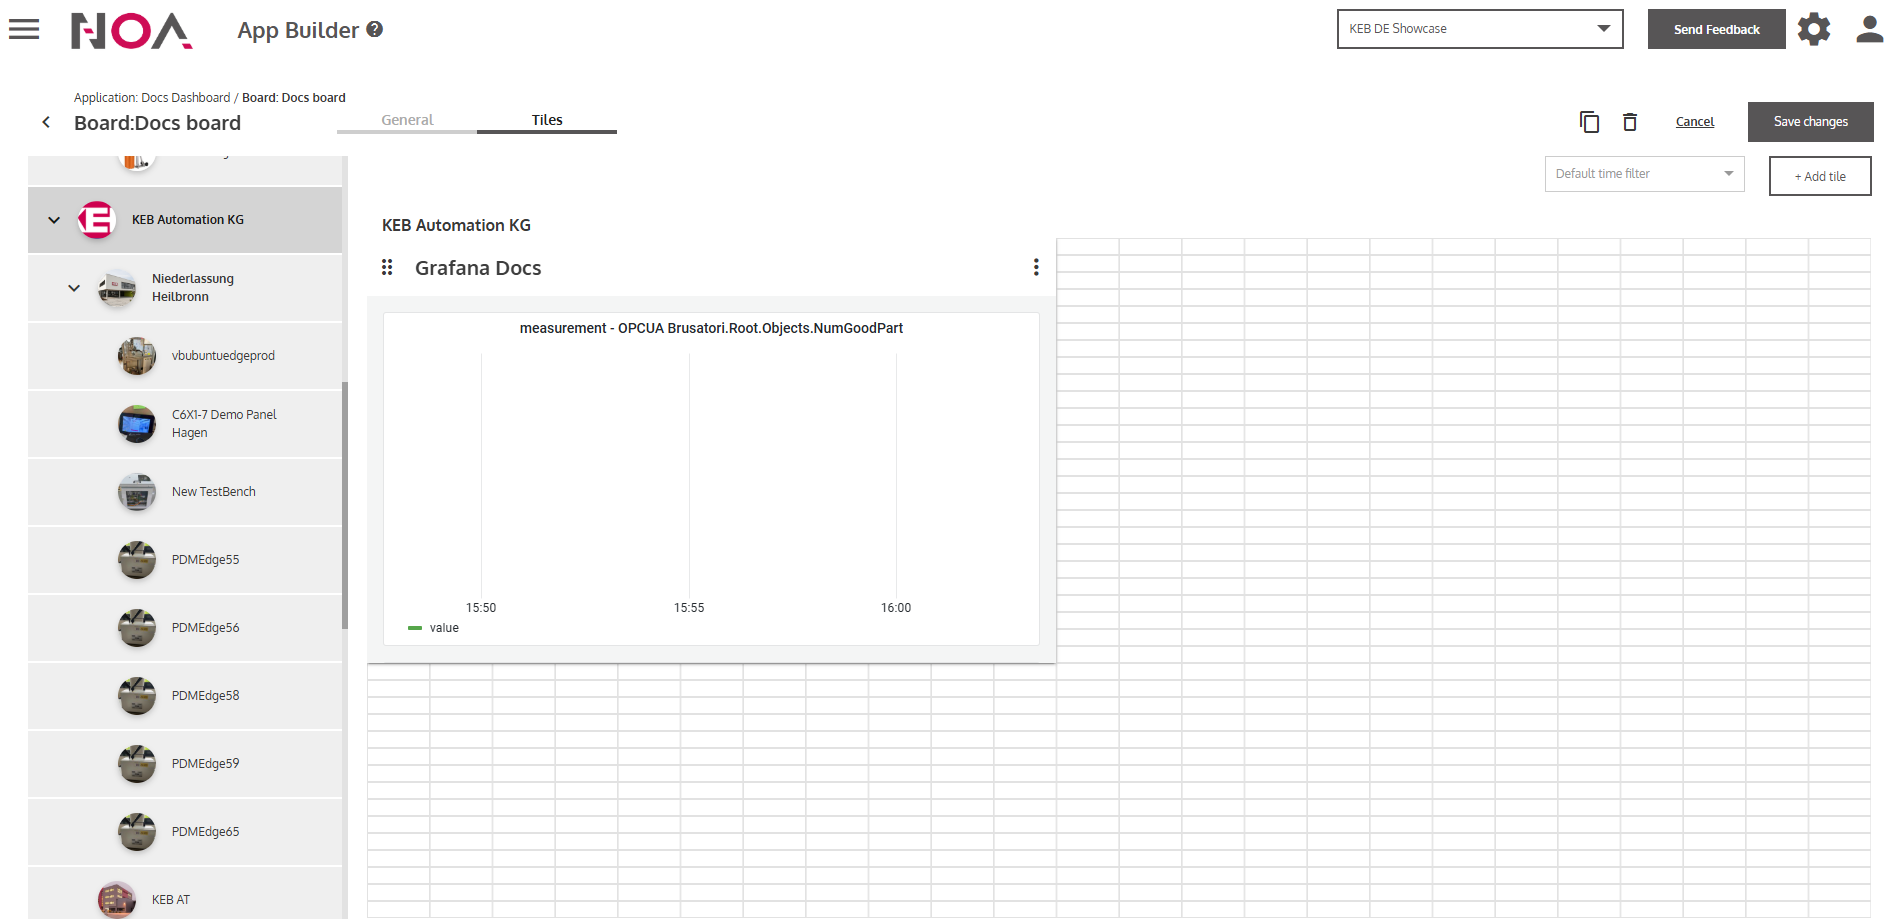1901x919 pixels.
Task: Click the Cancel link
Action: (1694, 122)
